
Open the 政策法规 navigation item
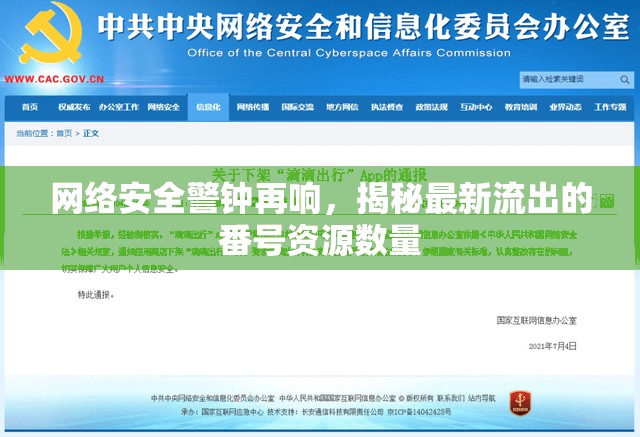431,107
